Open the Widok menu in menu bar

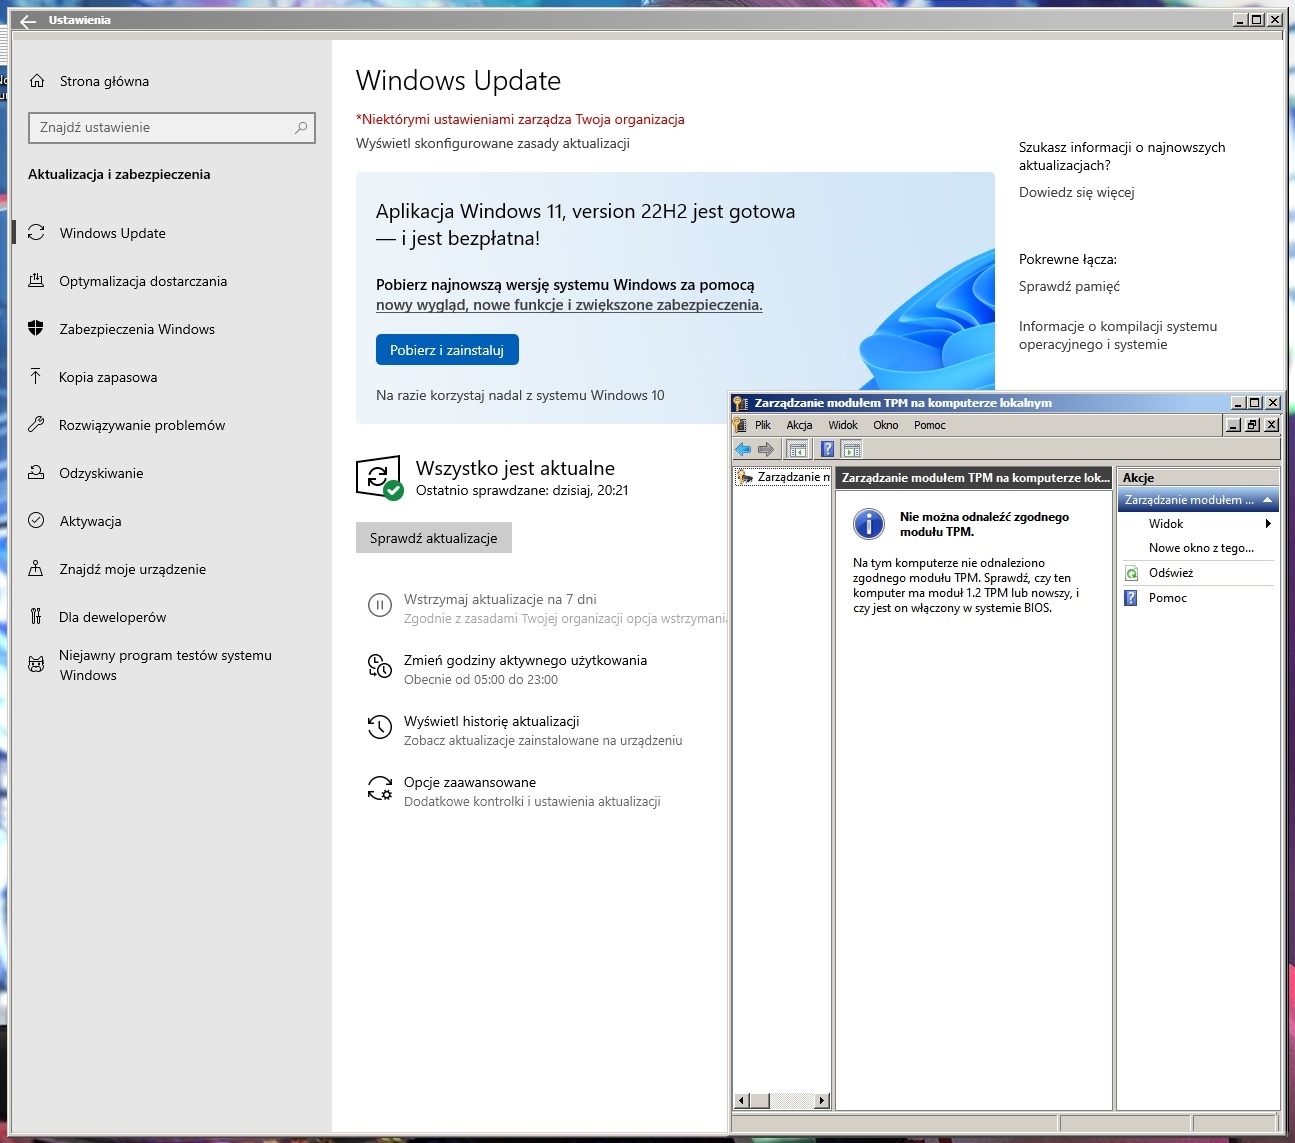(x=843, y=425)
